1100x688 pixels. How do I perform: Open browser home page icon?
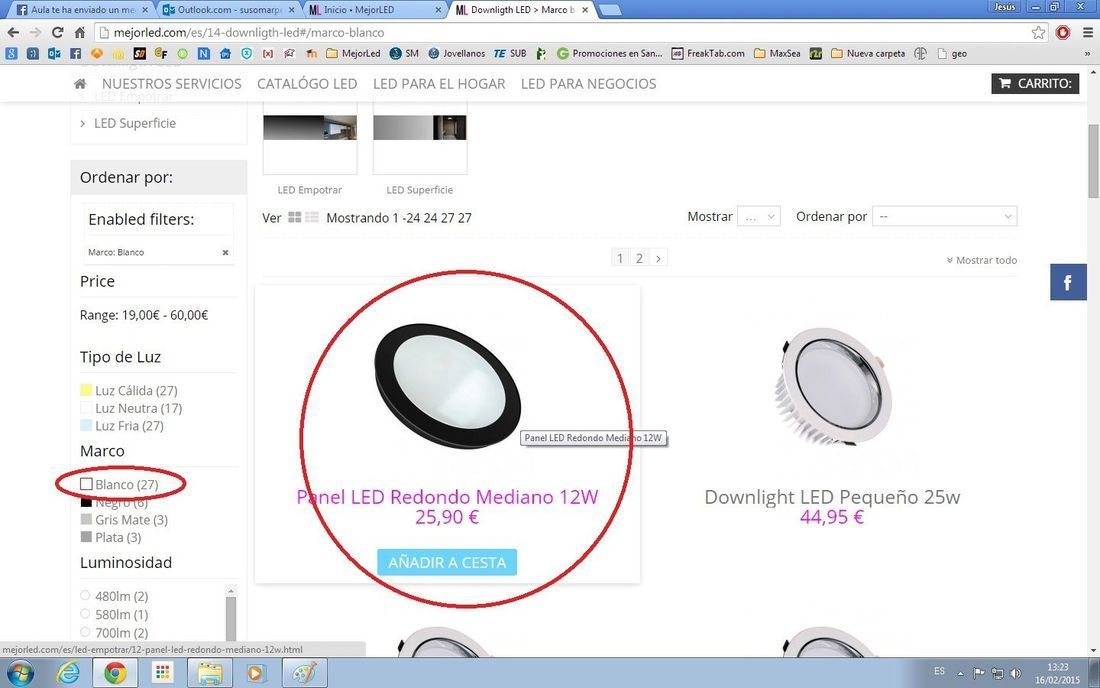click(x=80, y=32)
